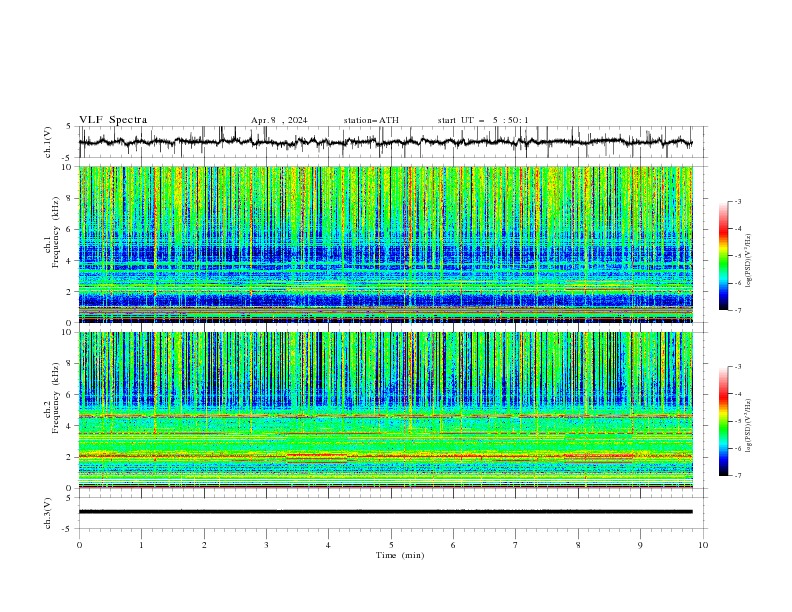This screenshot has width=792, height=612.
Task: Click the date 'Apr. 8, 2024'
Action: tap(279, 120)
